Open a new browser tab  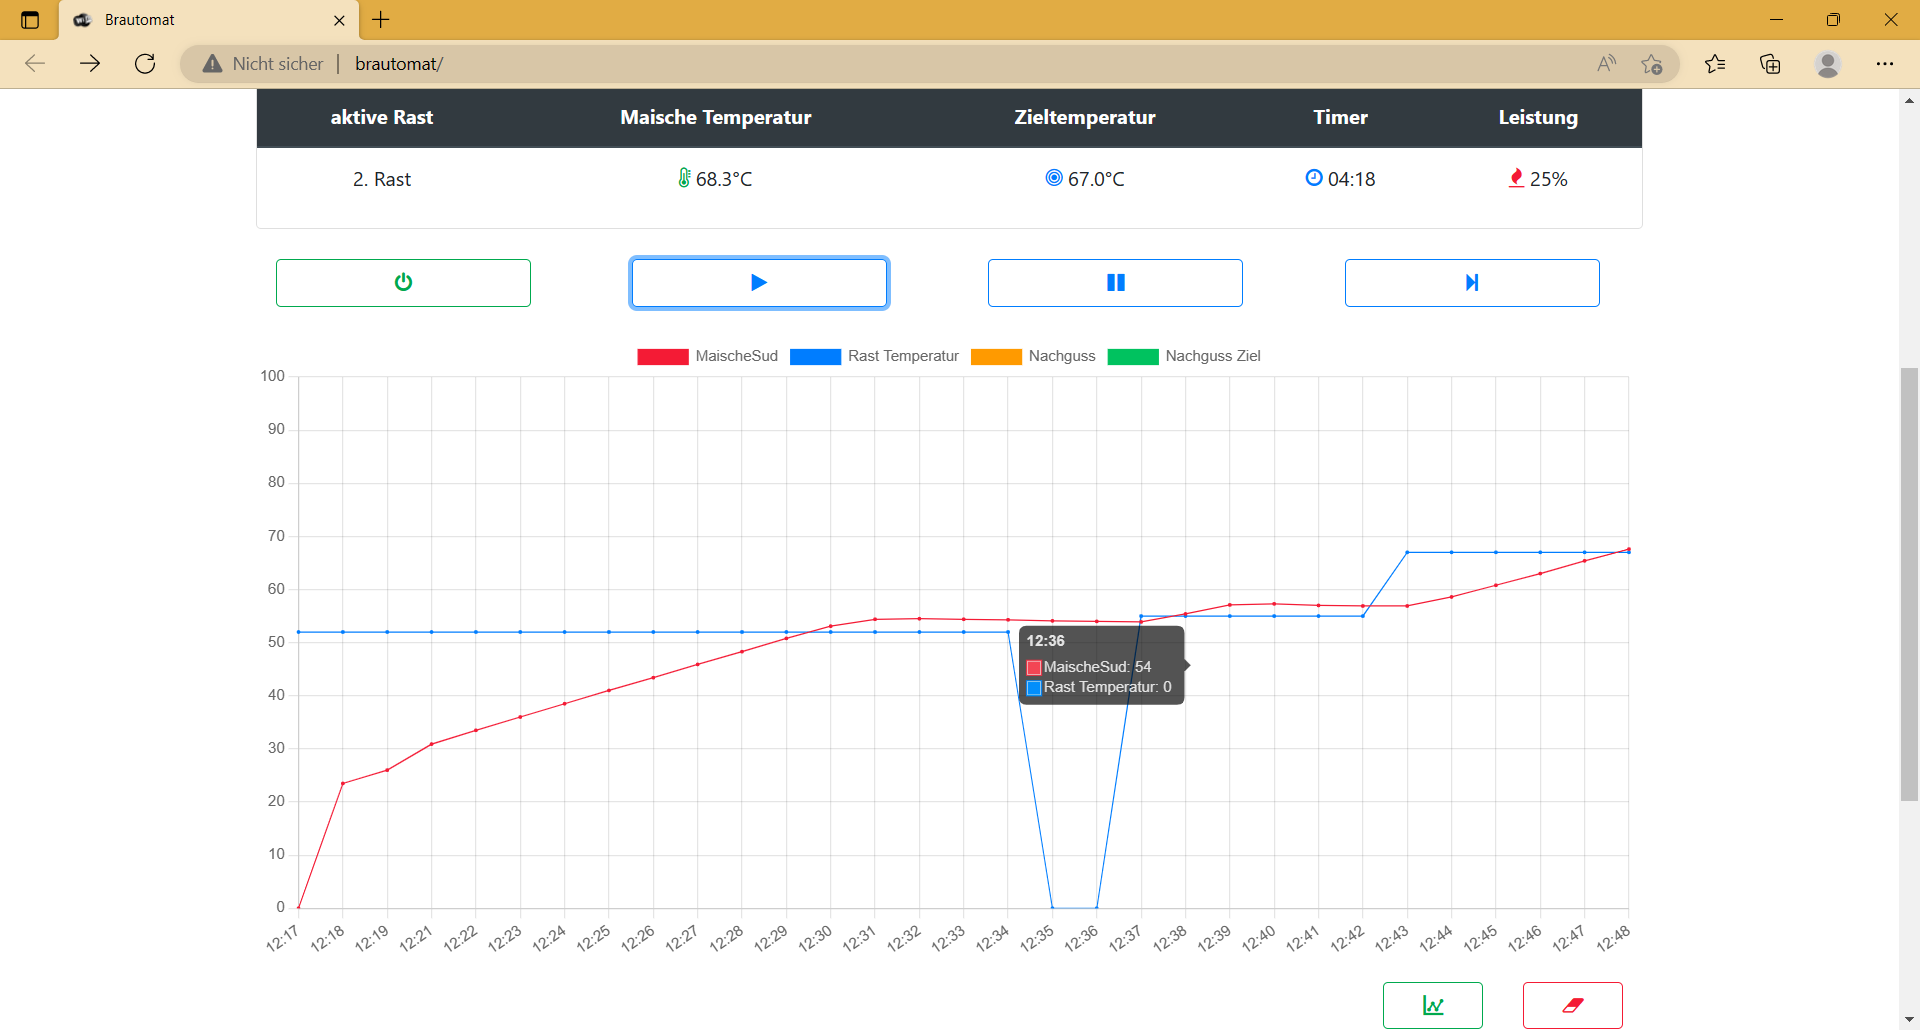[381, 20]
